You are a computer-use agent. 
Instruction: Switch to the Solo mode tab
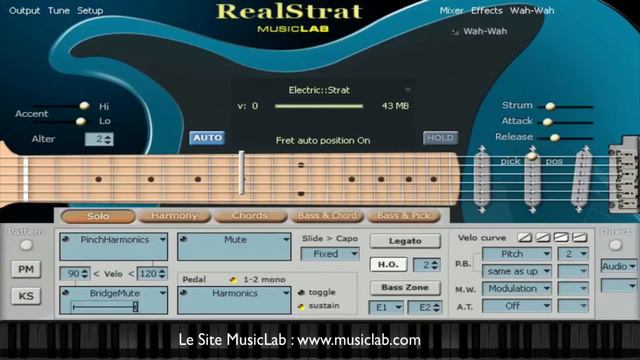coord(98,216)
